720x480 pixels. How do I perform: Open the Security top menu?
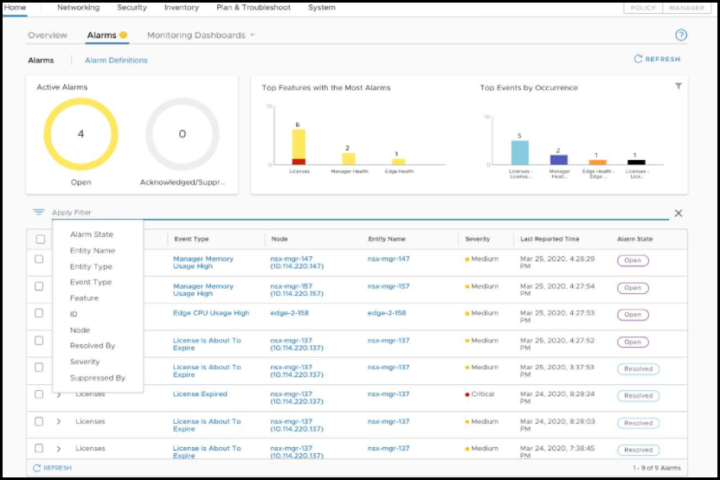(x=132, y=8)
